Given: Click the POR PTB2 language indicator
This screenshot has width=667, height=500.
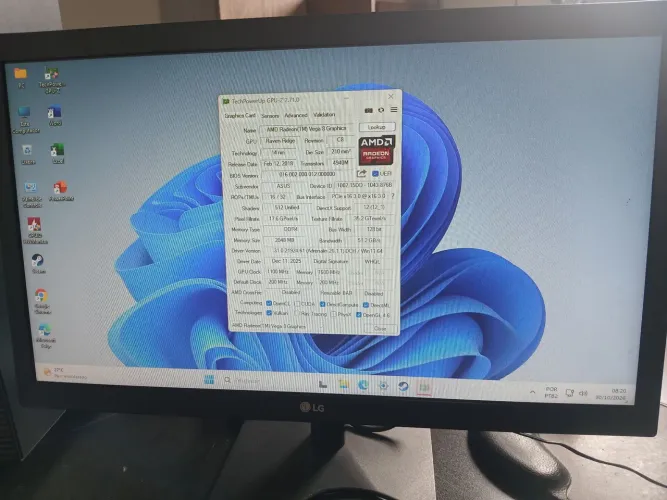Looking at the screenshot, I should click(x=551, y=392).
